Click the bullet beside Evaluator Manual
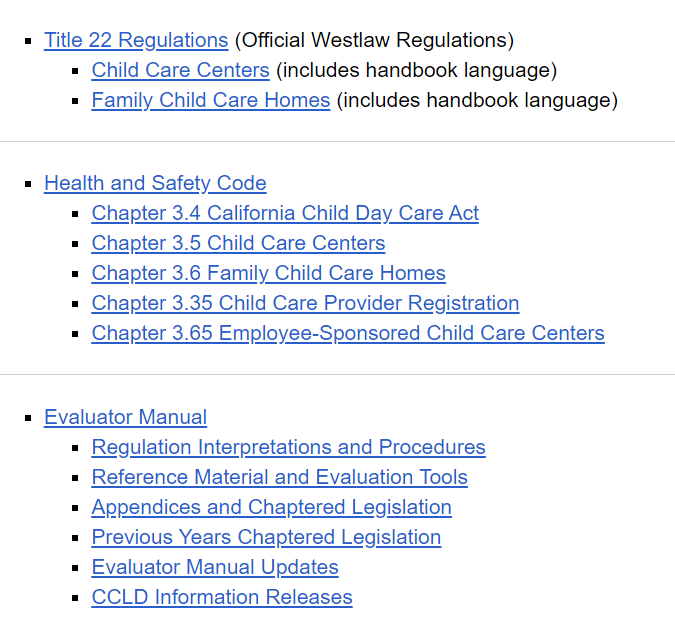675x617 pixels. [28, 419]
